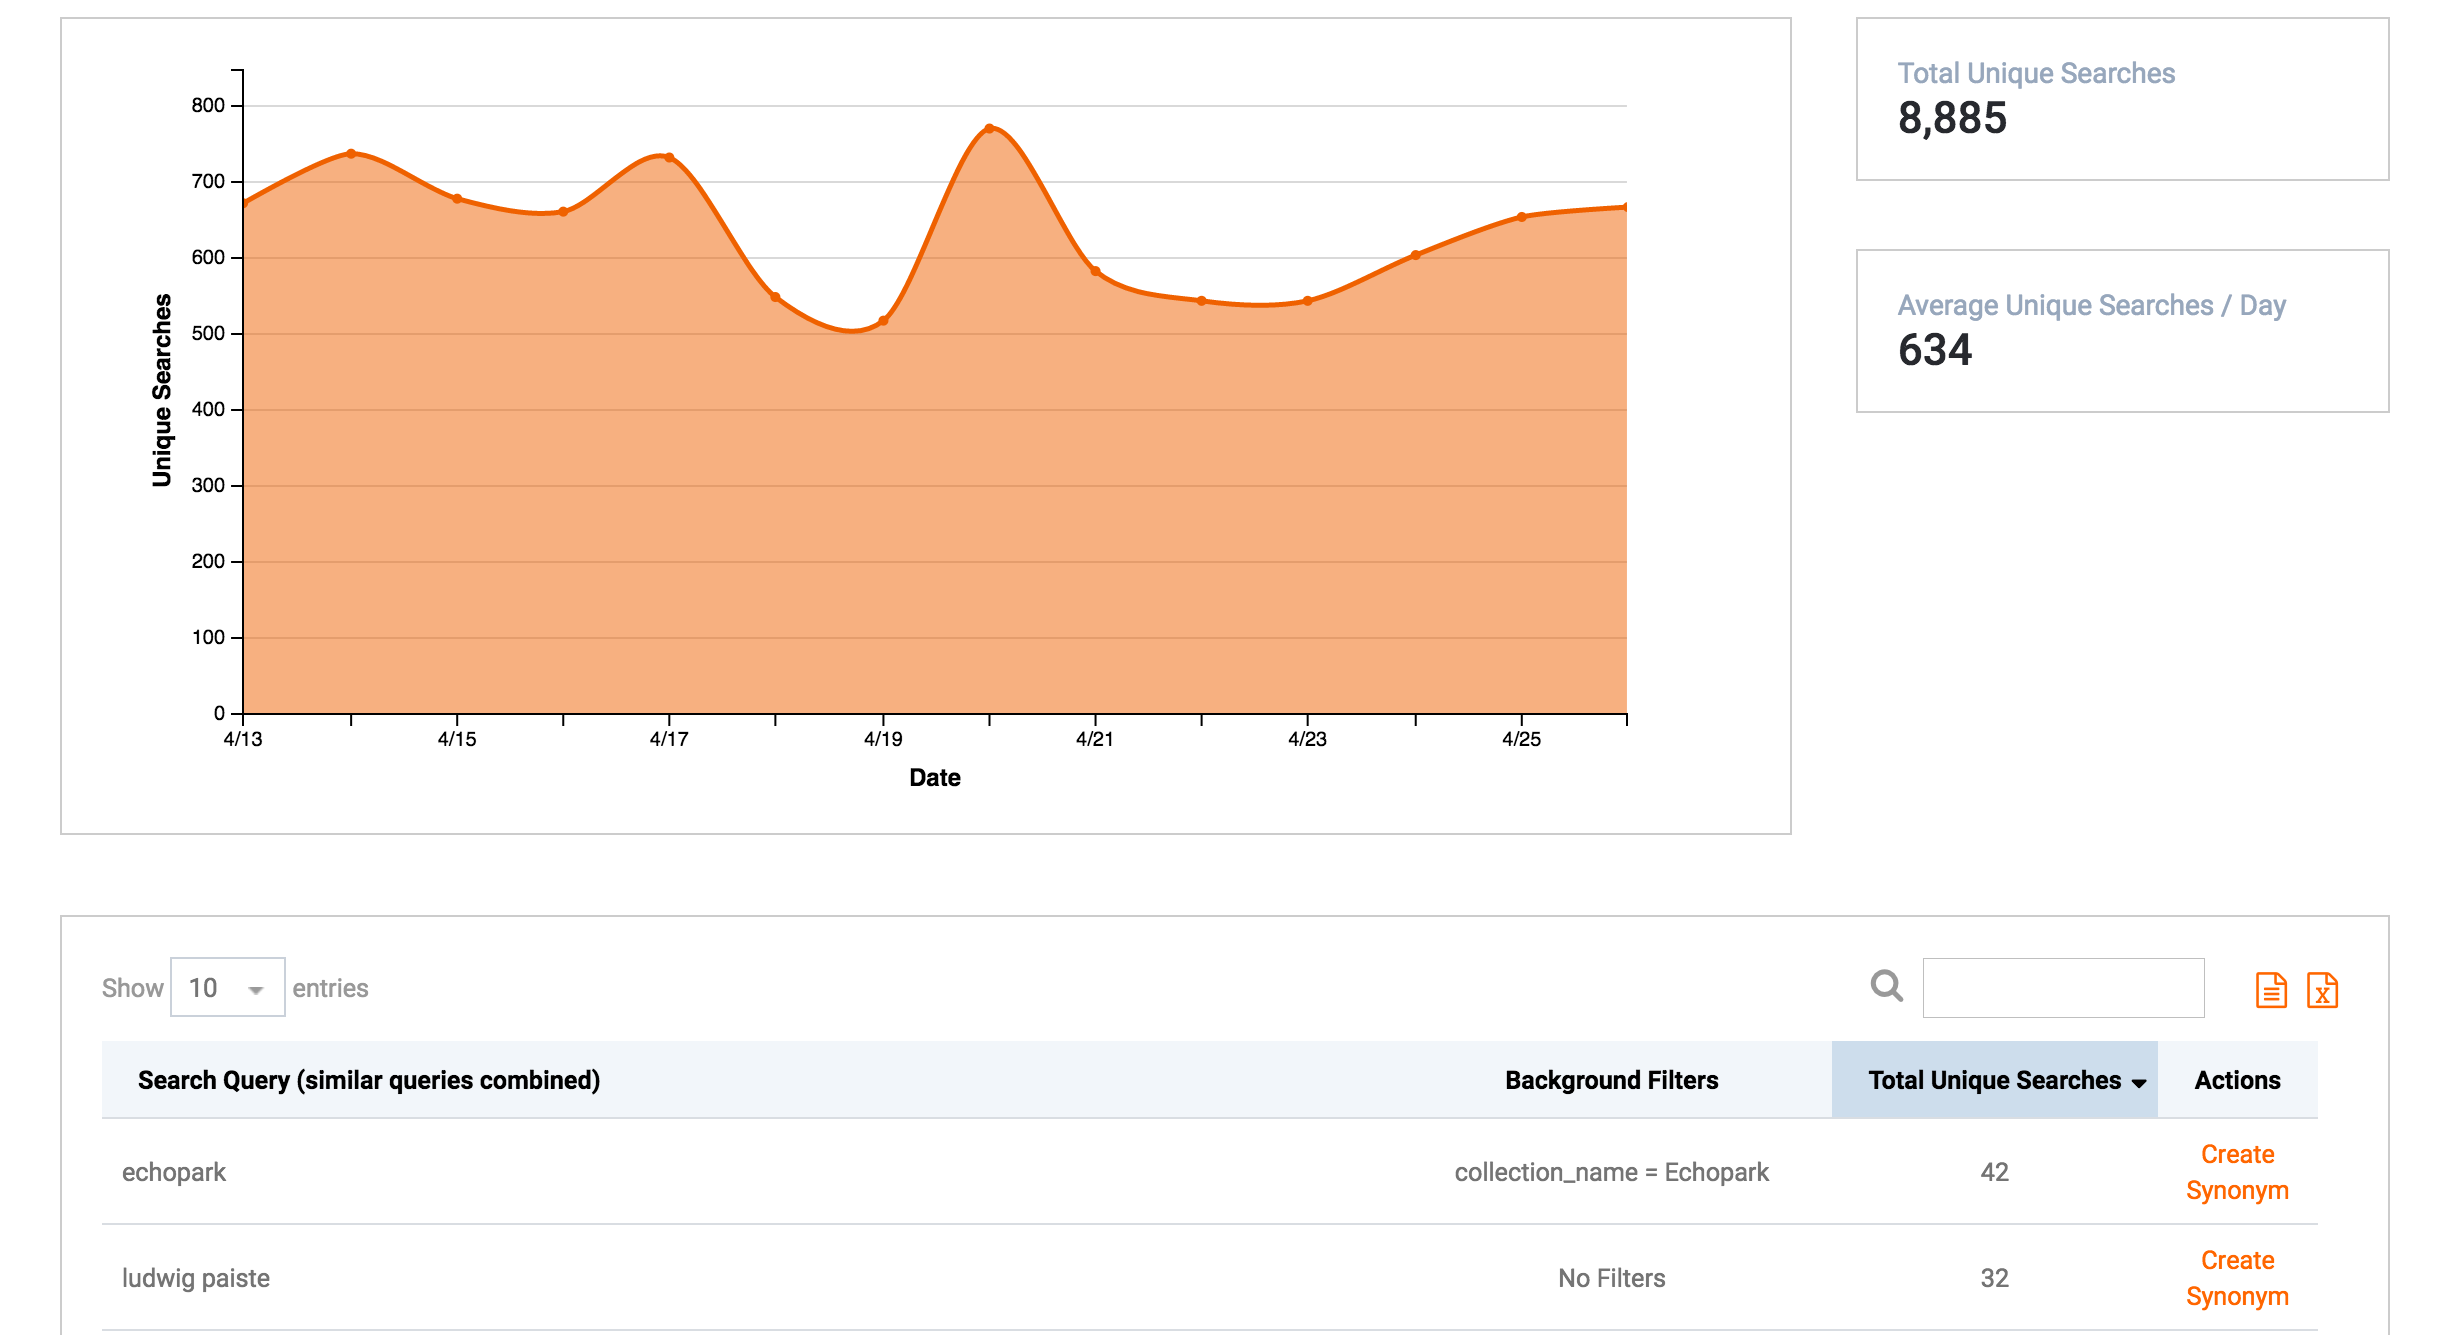Click the collection_name = Echopark filter text

tap(1611, 1172)
